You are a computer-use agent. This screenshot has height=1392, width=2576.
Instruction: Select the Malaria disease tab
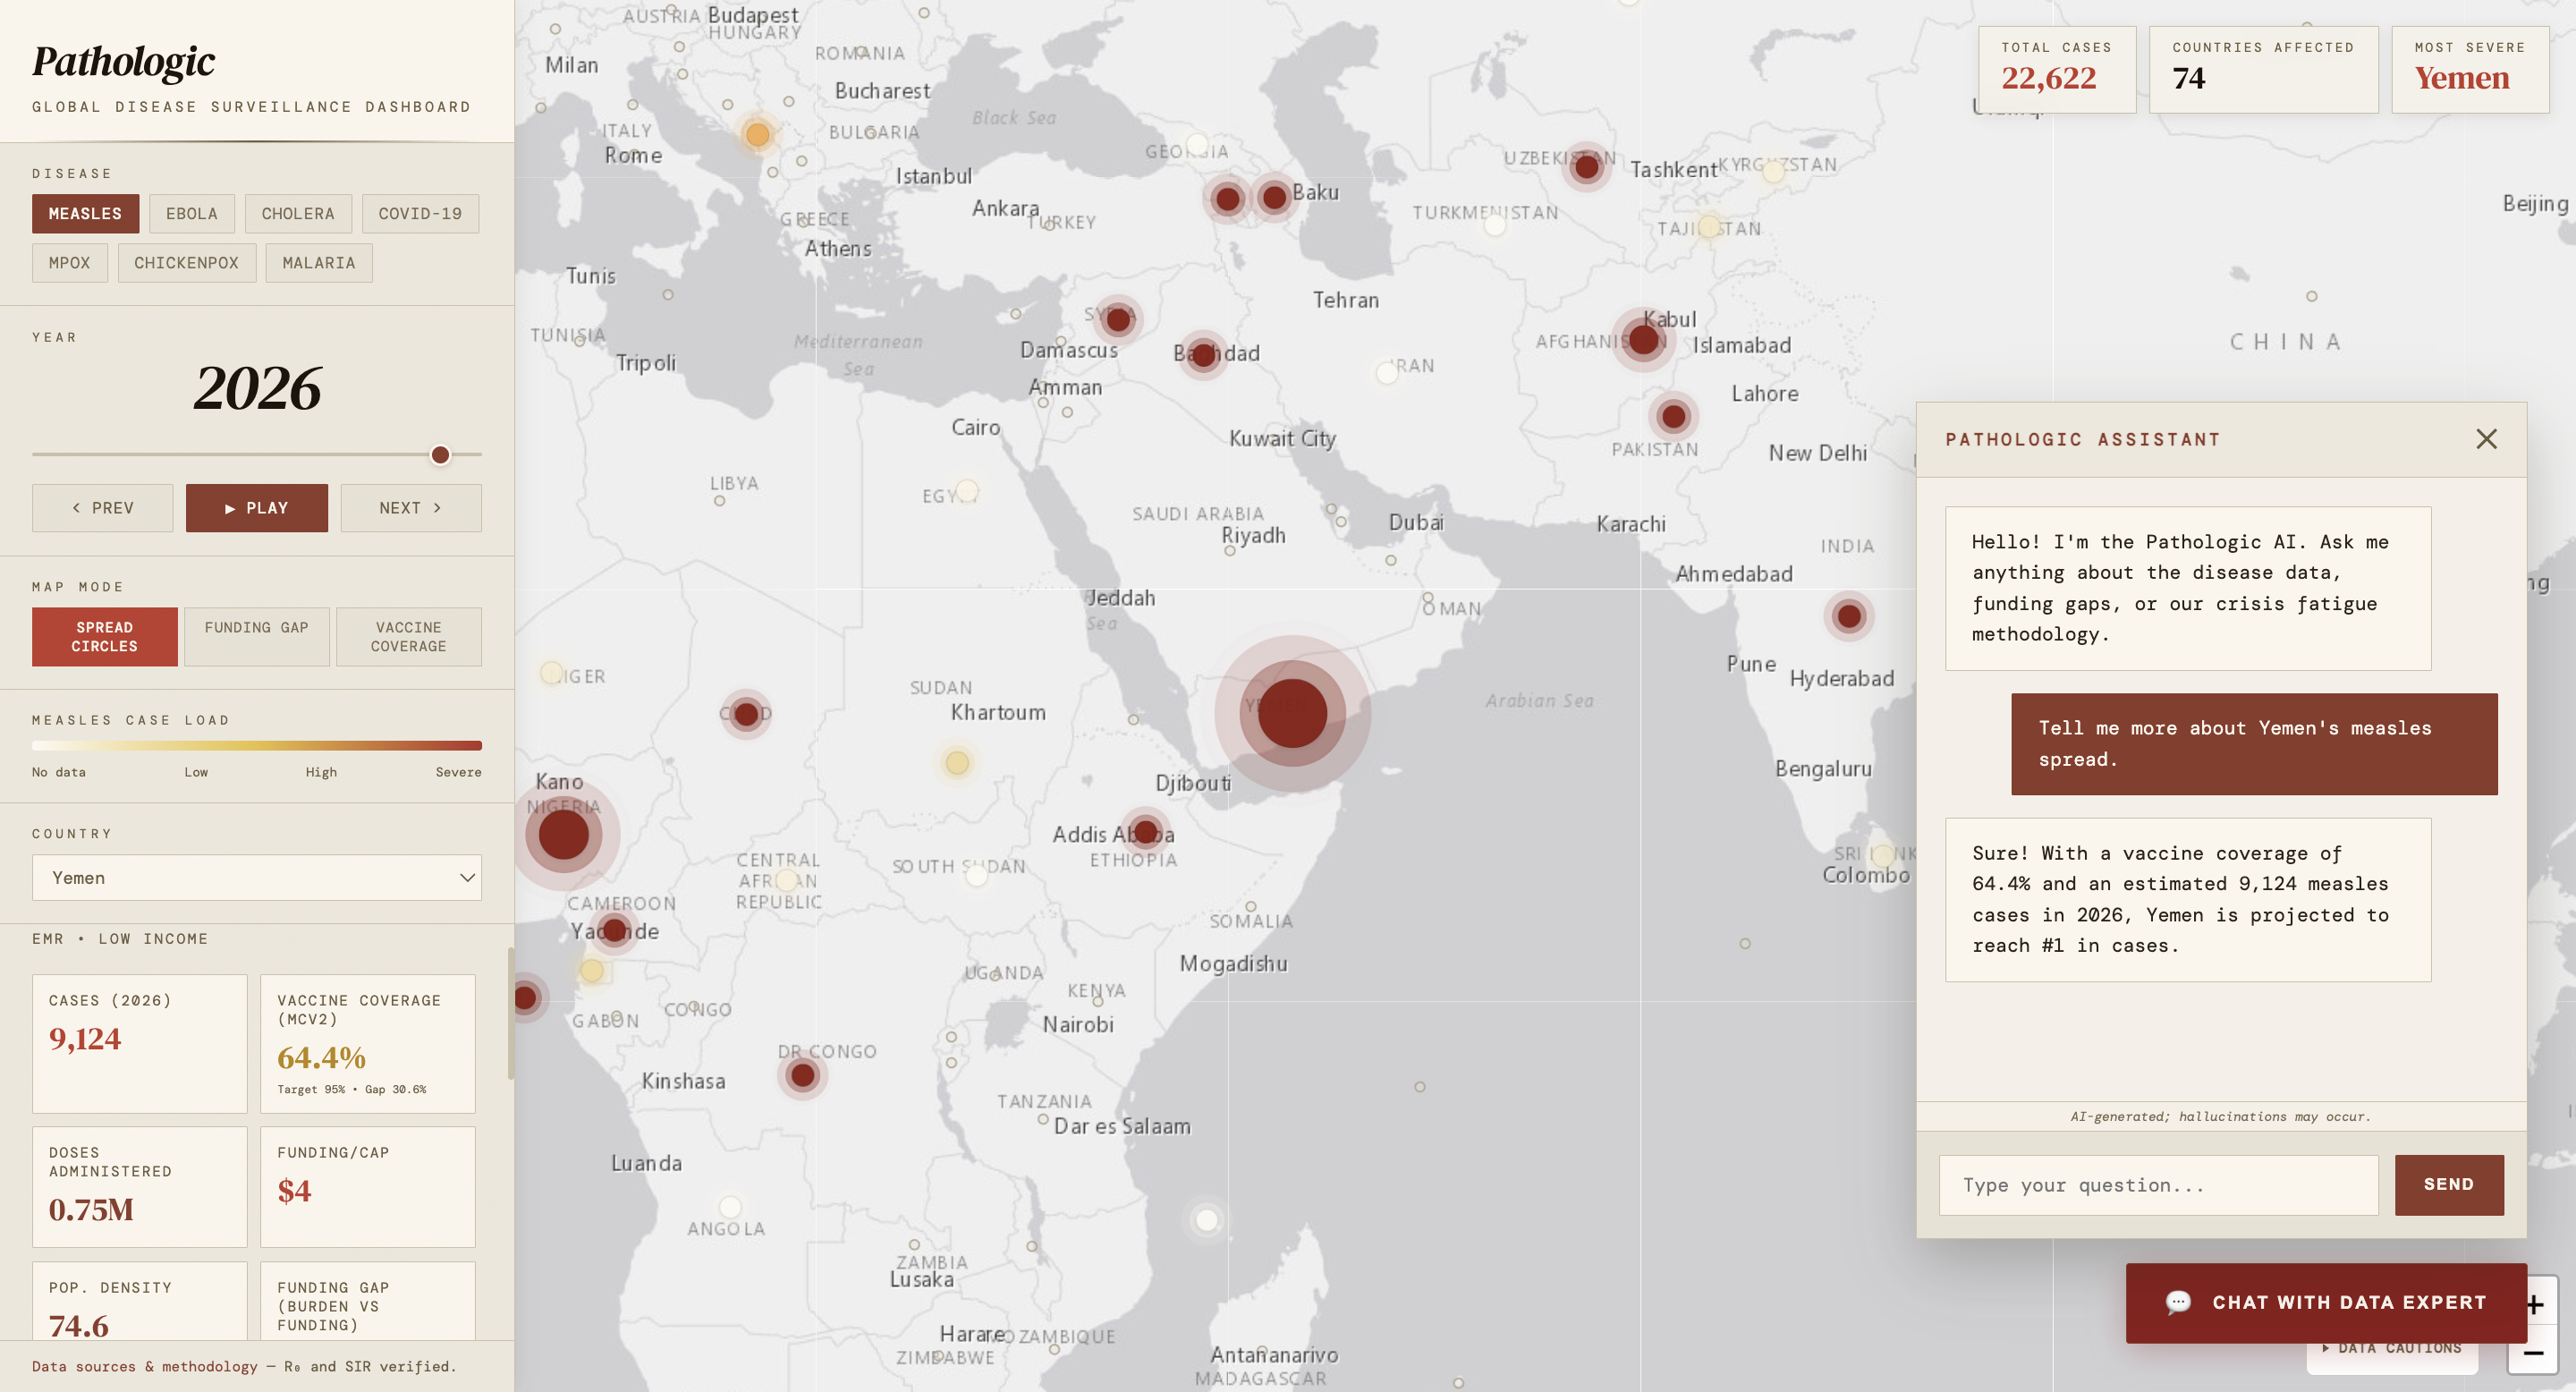coord(318,263)
